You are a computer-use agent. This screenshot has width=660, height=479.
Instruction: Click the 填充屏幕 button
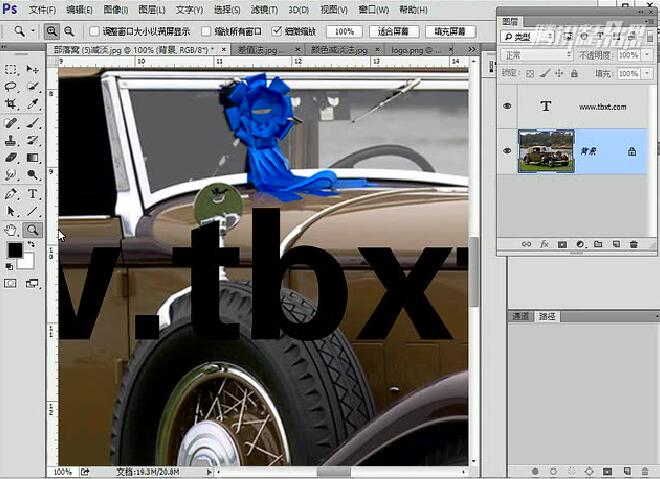(450, 32)
